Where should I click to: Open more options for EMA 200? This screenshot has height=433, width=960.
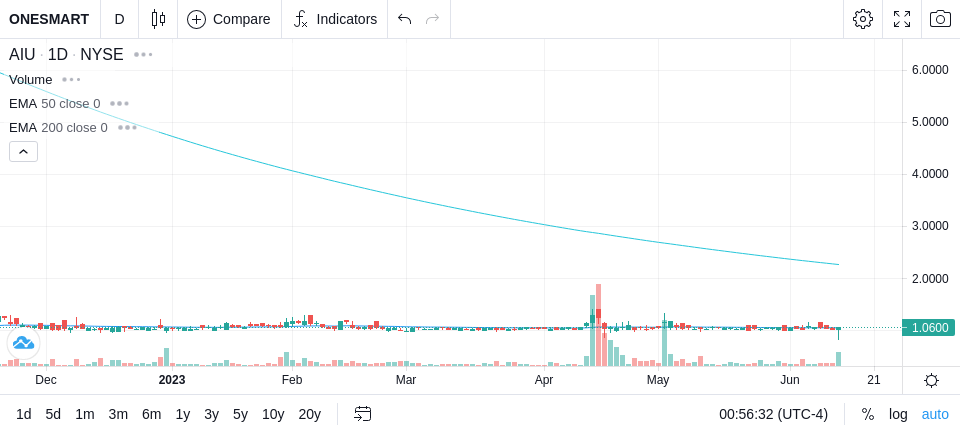pyautogui.click(x=127, y=127)
